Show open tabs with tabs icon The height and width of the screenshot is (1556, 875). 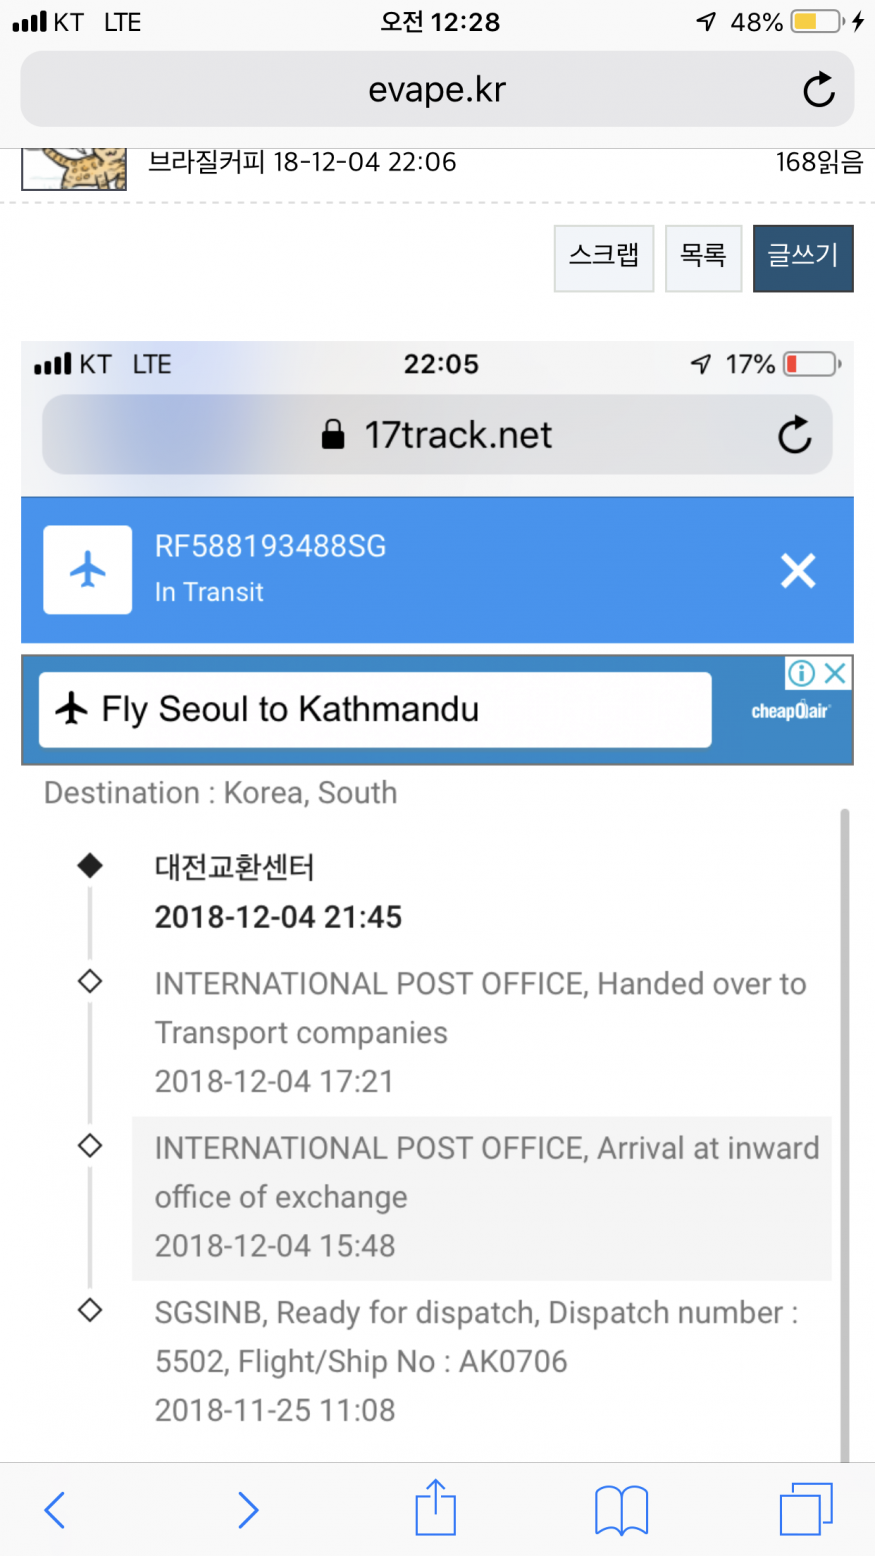tap(805, 1508)
